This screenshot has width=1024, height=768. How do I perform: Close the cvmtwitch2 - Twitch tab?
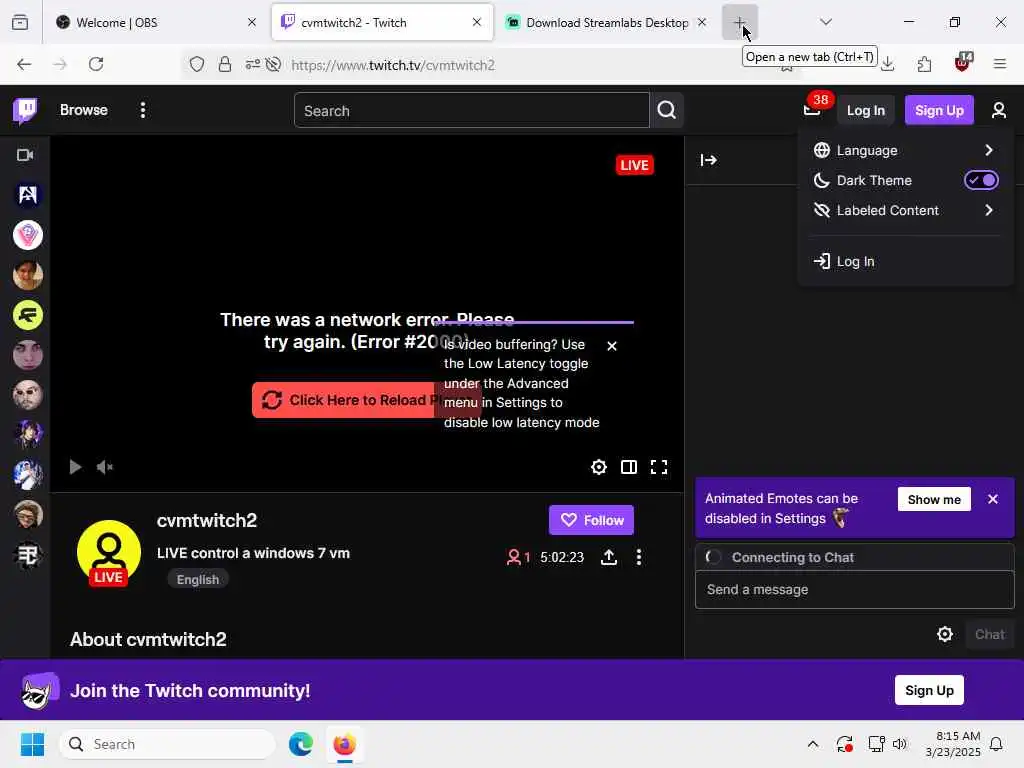point(477,22)
